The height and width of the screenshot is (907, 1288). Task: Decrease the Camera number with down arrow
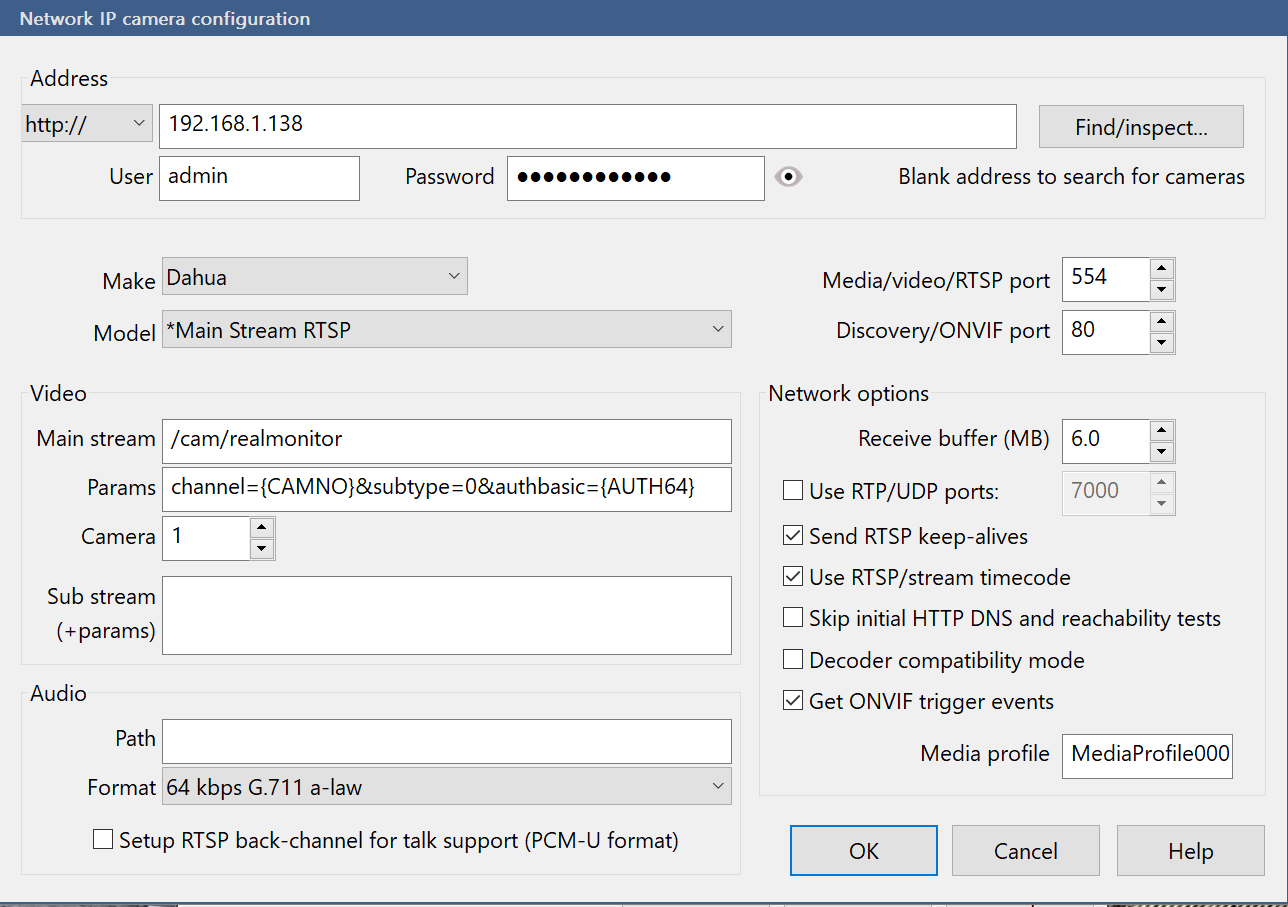[262, 549]
